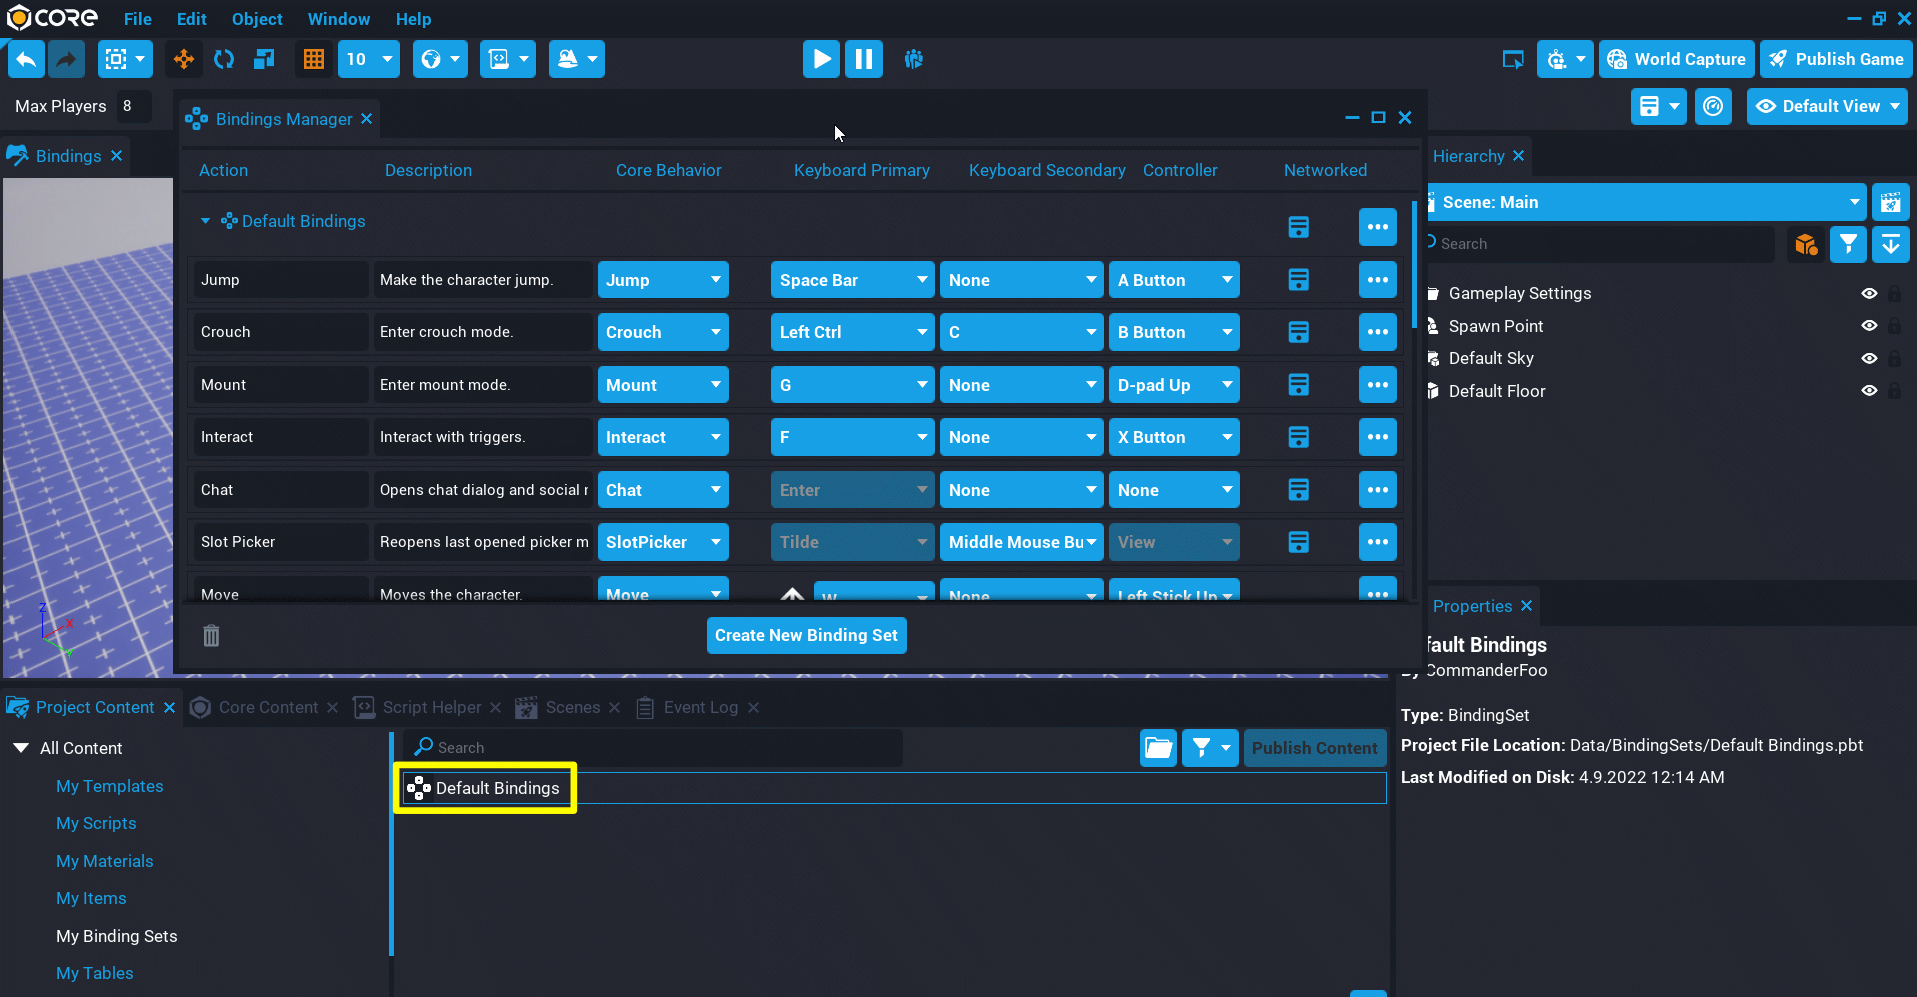The width and height of the screenshot is (1917, 997).
Task: Click the multiplayer preview mode icon
Action: 913,59
